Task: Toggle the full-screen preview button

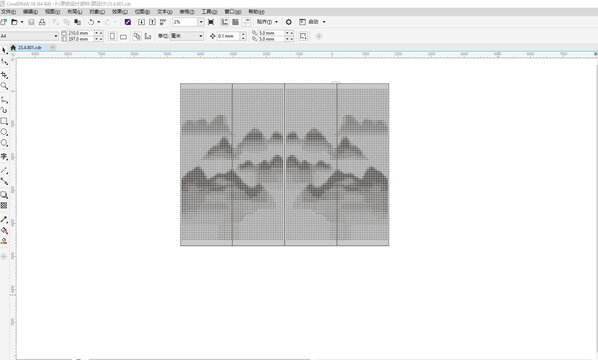Action: (211, 22)
